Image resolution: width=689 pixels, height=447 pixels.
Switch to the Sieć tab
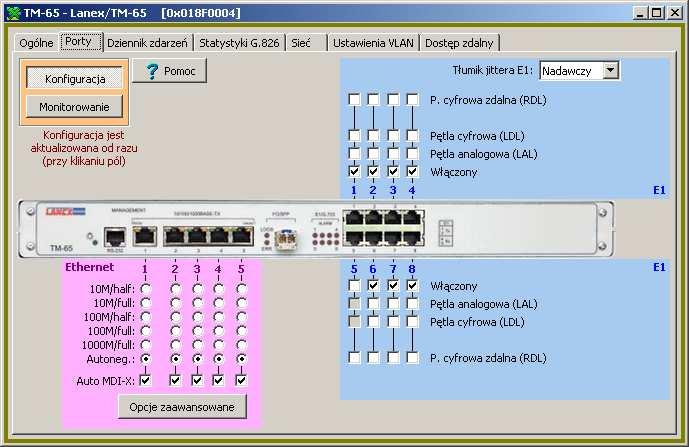307,43
